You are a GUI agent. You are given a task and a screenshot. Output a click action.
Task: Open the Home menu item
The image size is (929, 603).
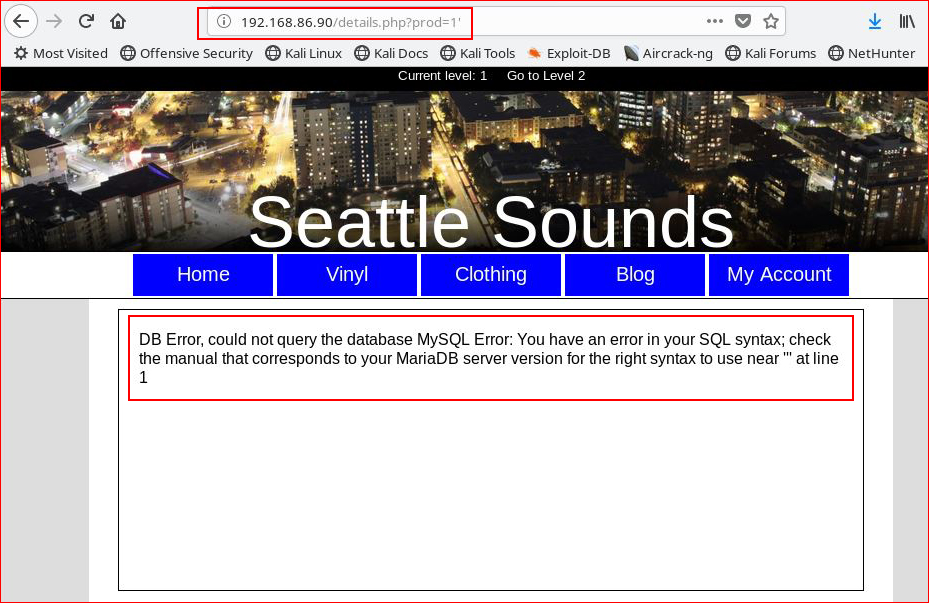203,275
